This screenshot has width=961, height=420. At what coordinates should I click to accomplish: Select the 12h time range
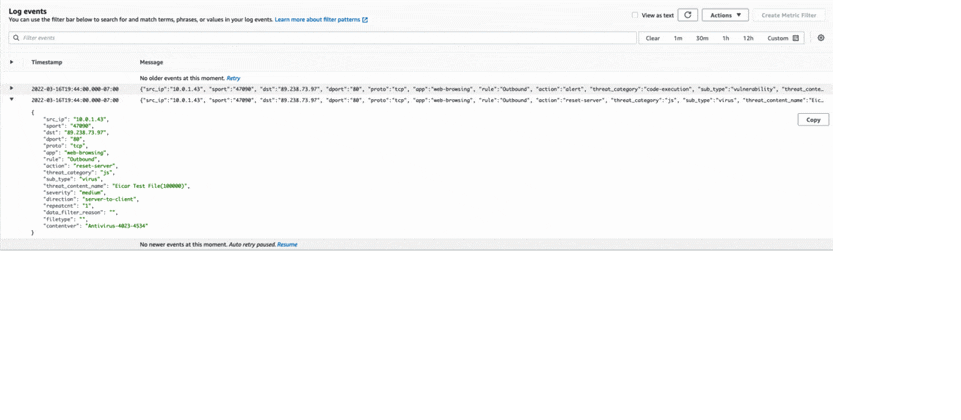click(747, 38)
